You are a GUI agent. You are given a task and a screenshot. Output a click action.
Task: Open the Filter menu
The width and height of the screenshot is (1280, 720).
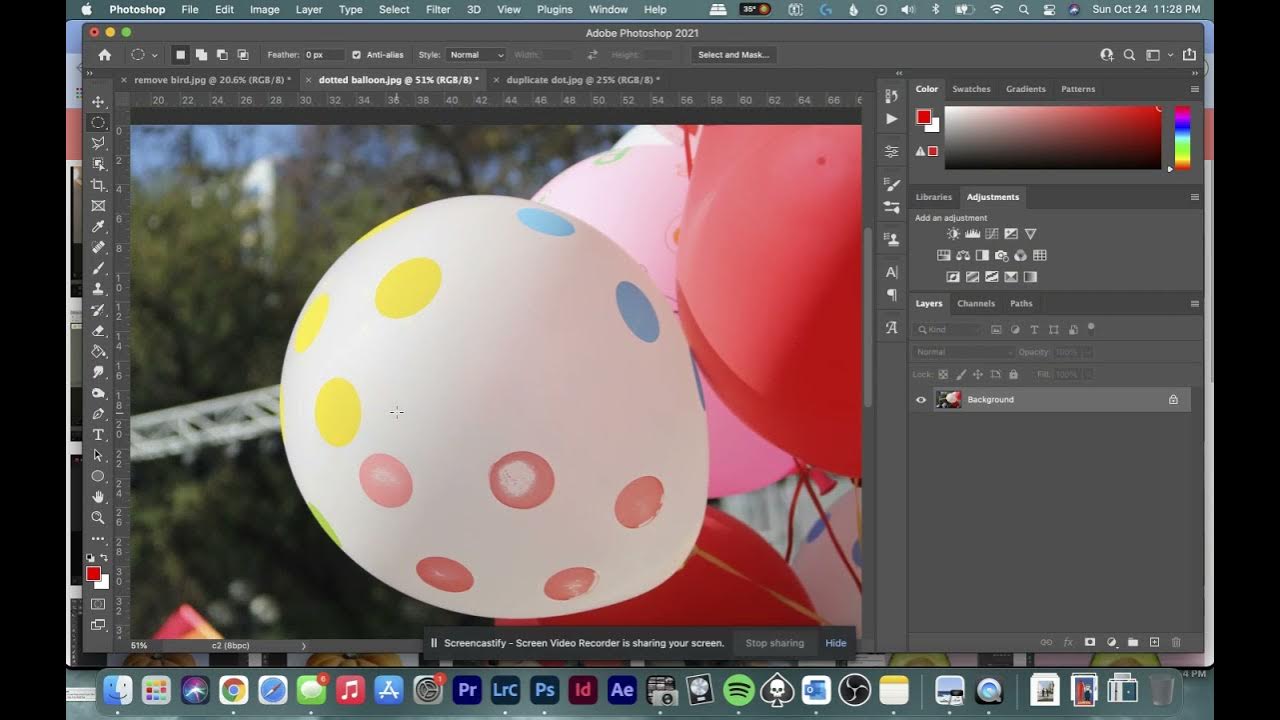click(438, 9)
